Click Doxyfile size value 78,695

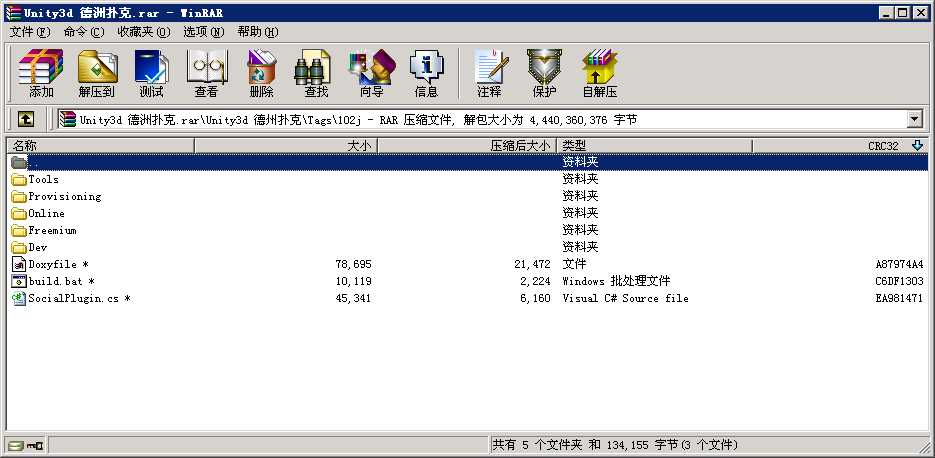click(353, 264)
